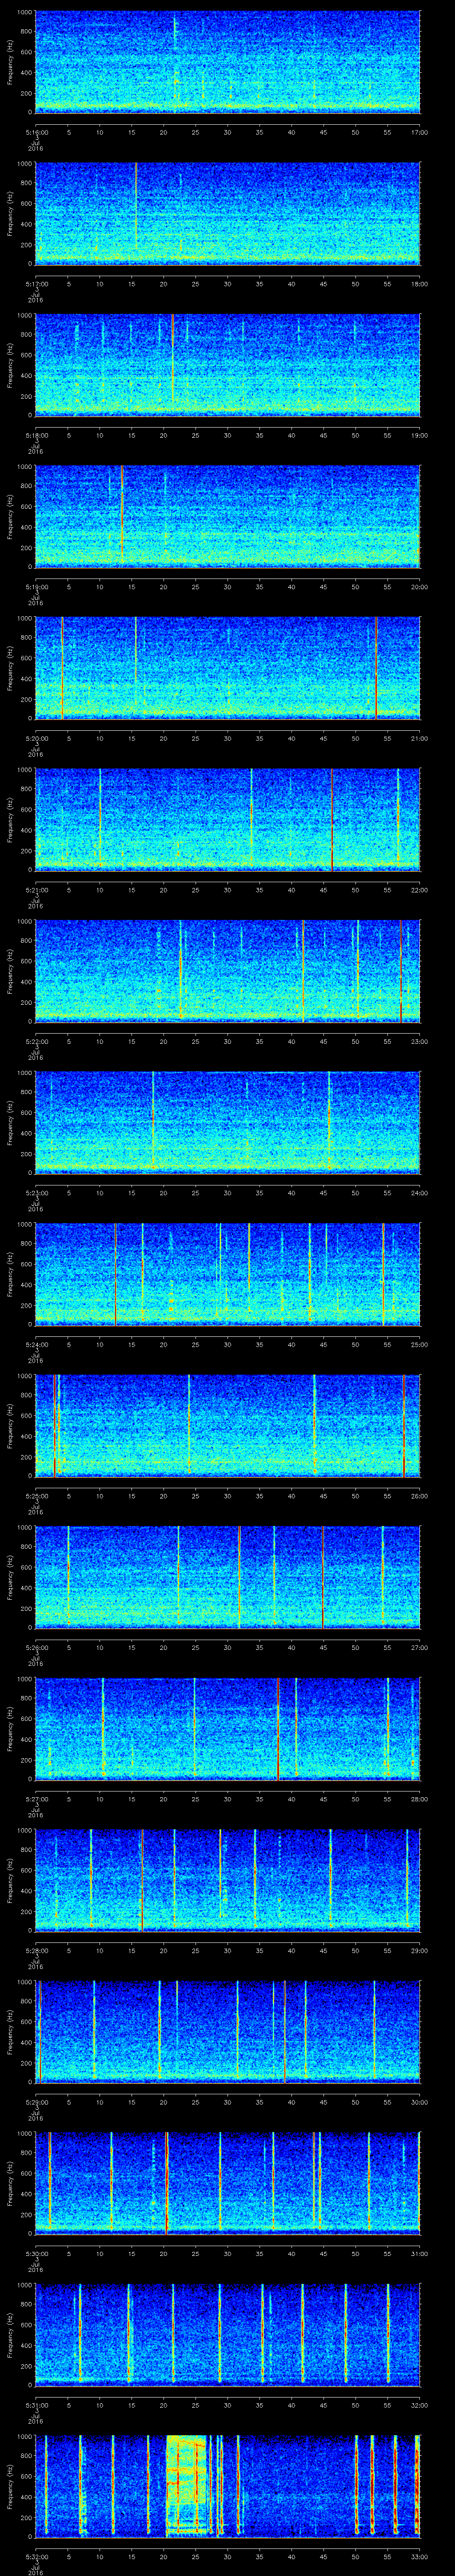Select the spectrogram panel starting at 5:24:00

click(x=227, y=1274)
